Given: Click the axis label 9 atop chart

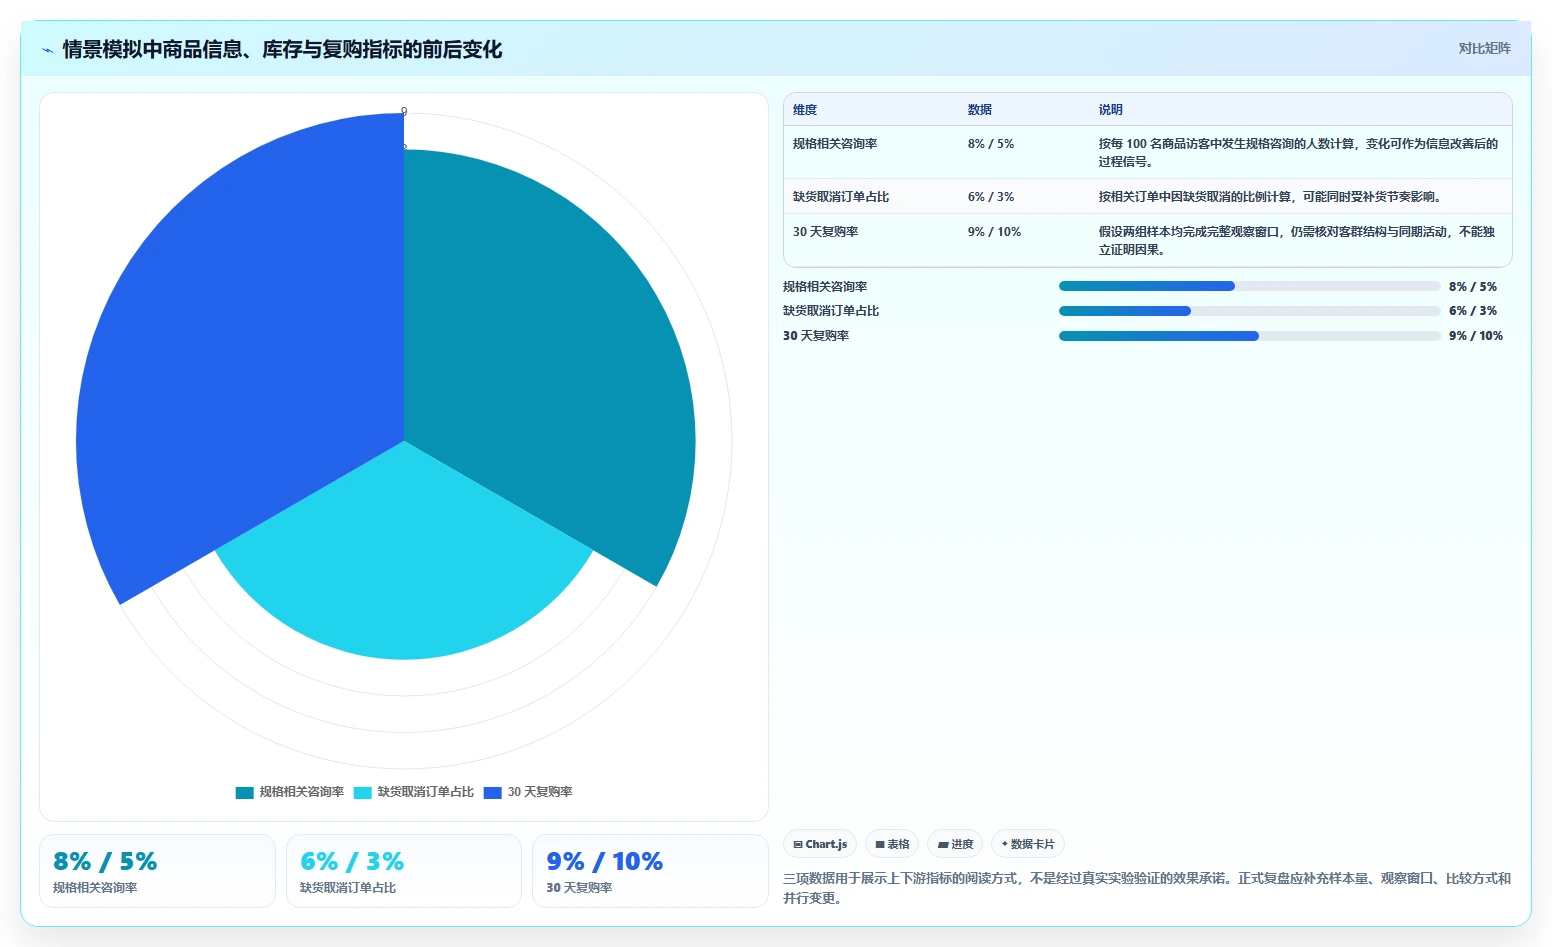Looking at the screenshot, I should click(x=404, y=112).
